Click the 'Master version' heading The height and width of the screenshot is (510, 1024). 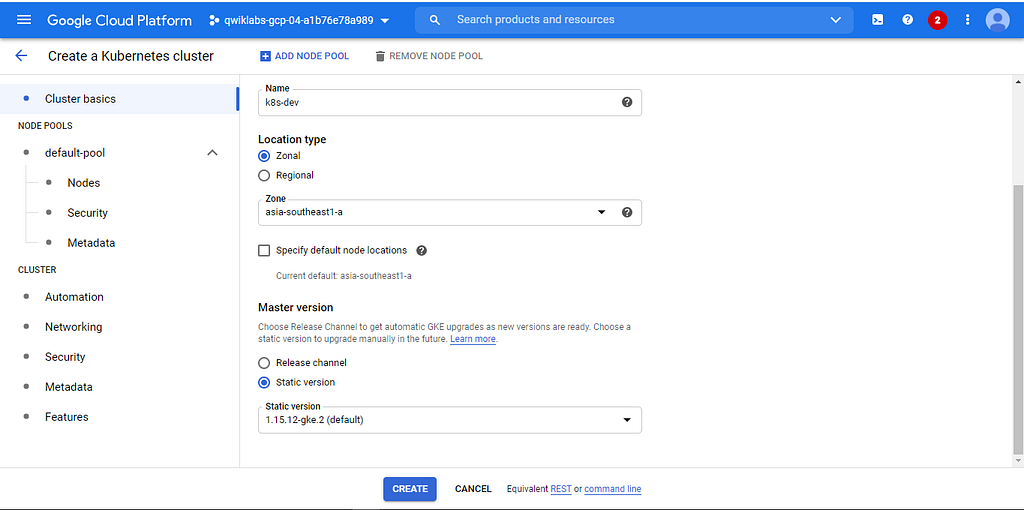tap(295, 307)
